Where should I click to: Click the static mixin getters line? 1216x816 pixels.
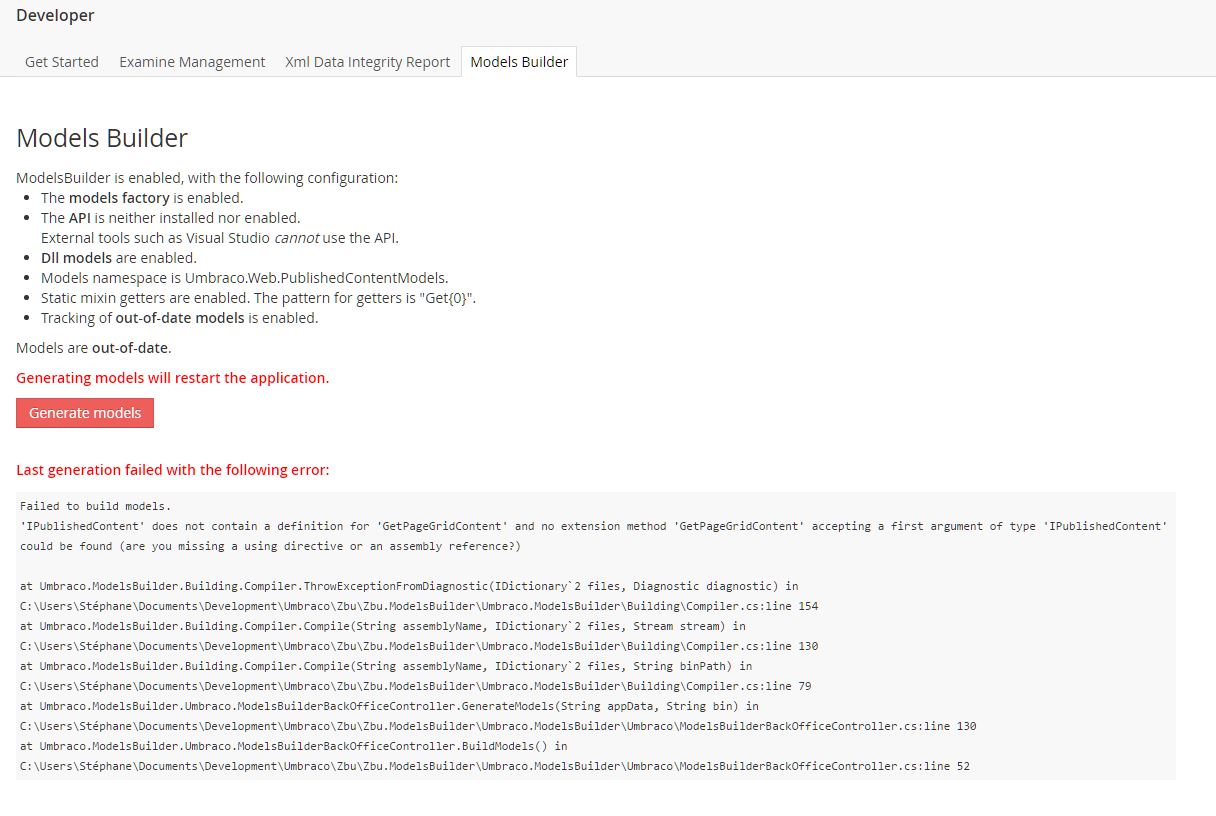[x=258, y=298]
